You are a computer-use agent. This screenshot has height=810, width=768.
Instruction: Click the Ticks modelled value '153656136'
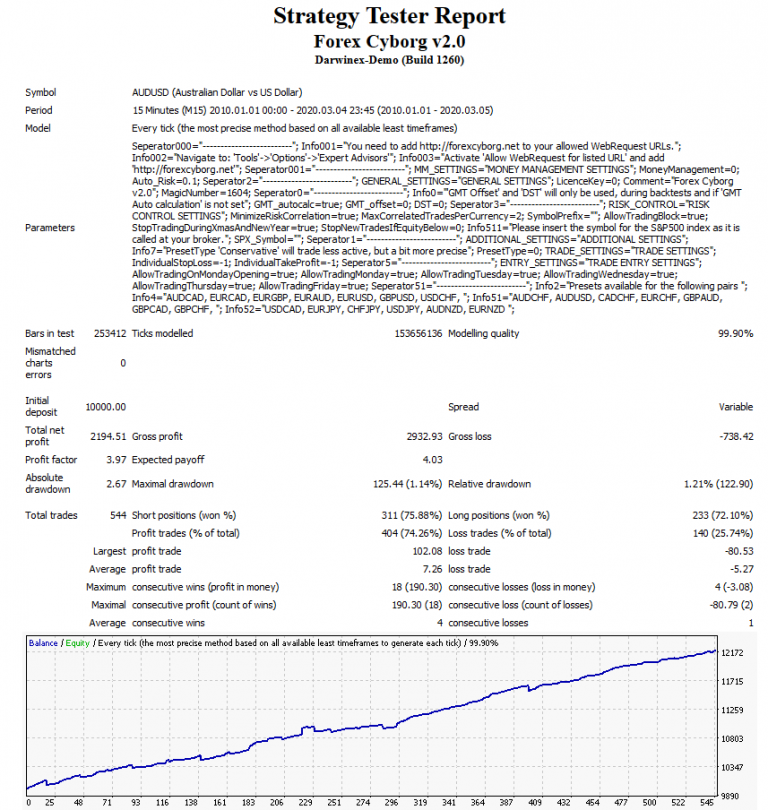click(418, 334)
